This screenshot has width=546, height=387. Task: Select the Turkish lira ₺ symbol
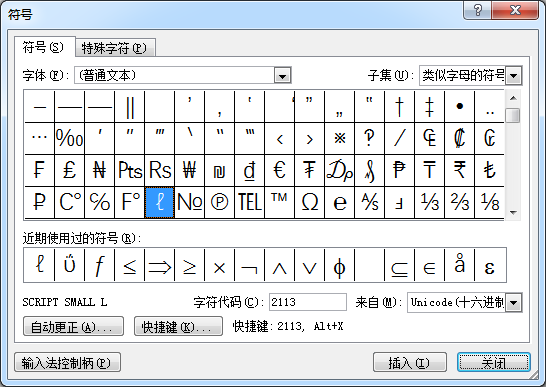point(489,171)
